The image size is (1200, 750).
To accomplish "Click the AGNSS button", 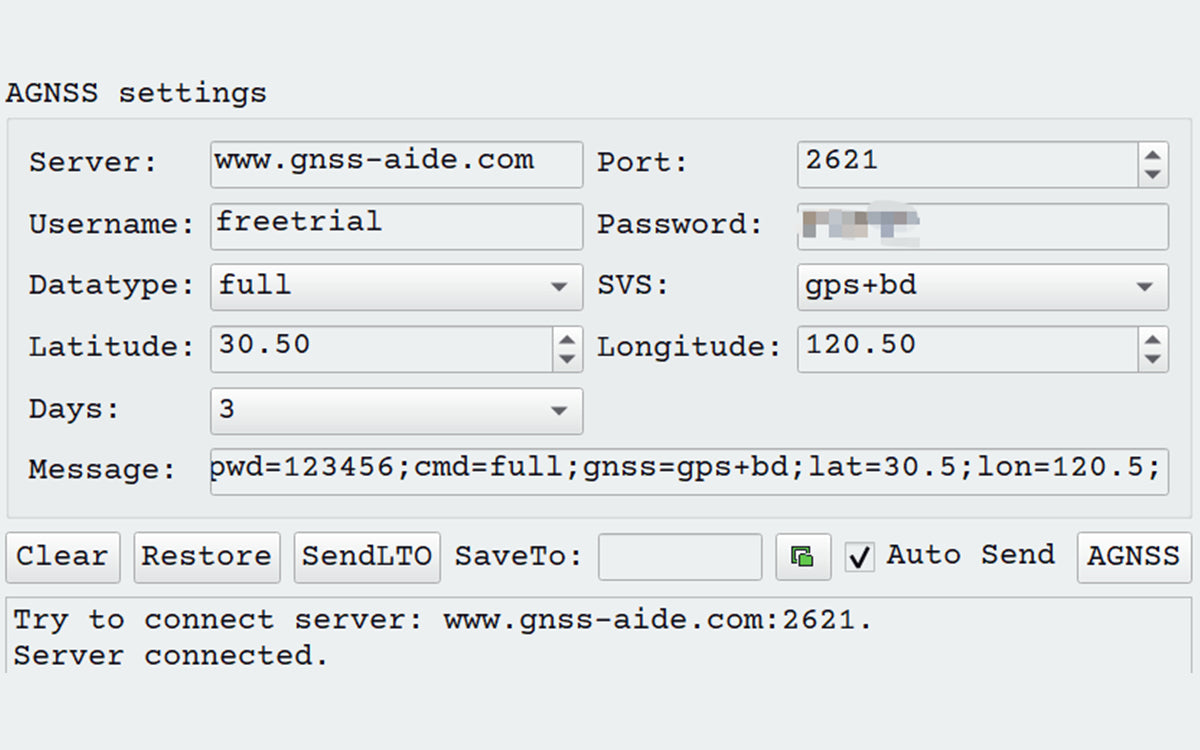I will click(x=1134, y=557).
